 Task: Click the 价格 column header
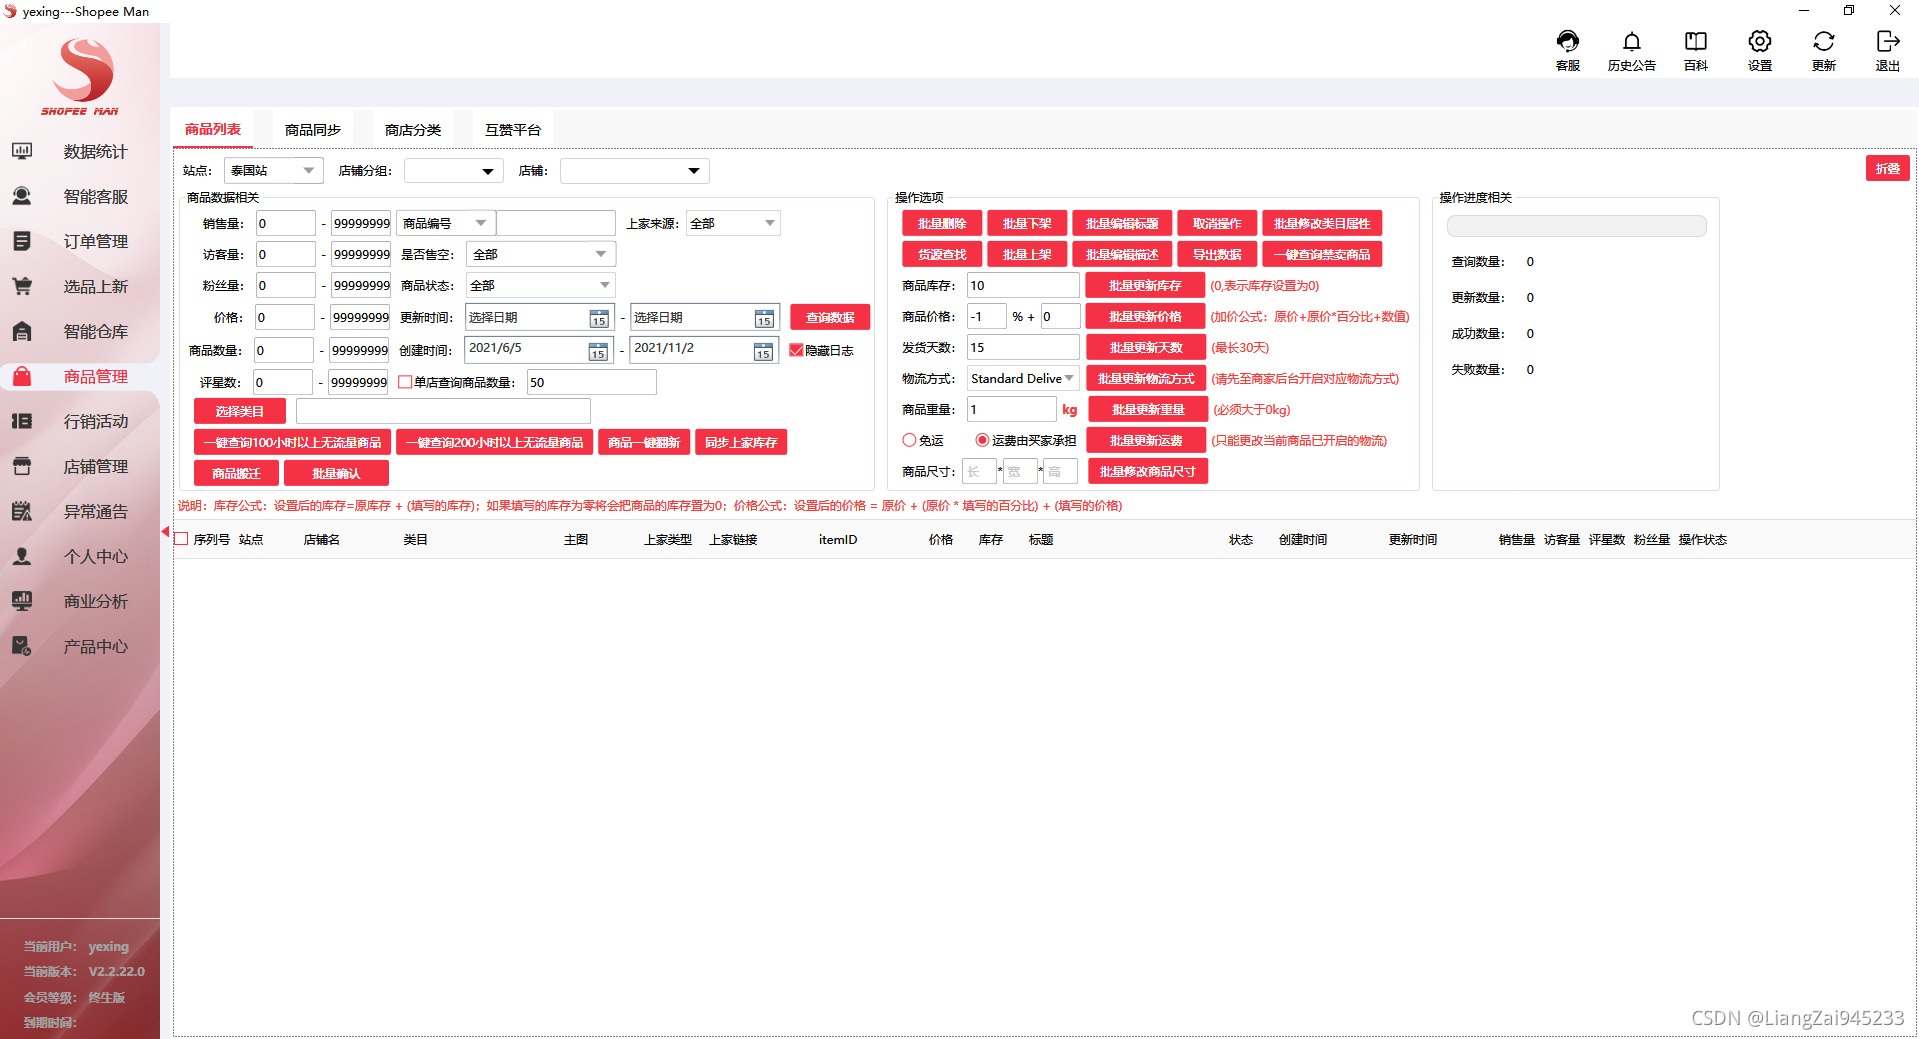point(940,540)
